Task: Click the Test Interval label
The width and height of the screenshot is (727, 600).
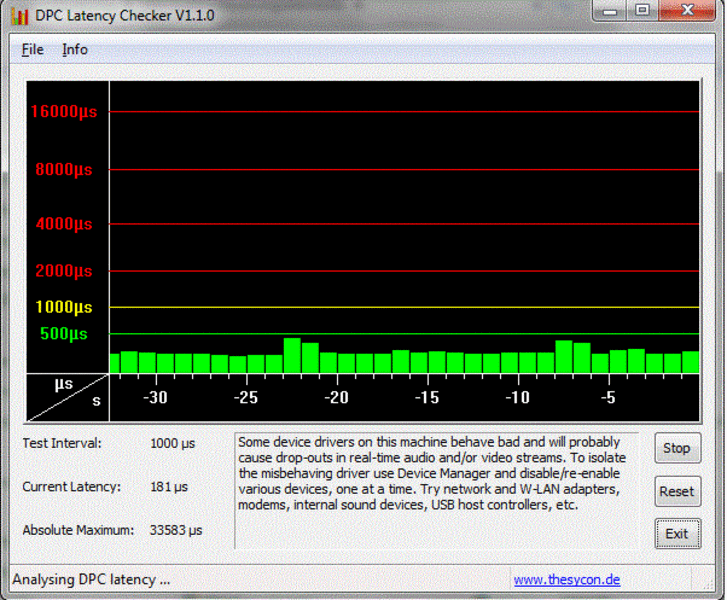Action: (x=62, y=443)
